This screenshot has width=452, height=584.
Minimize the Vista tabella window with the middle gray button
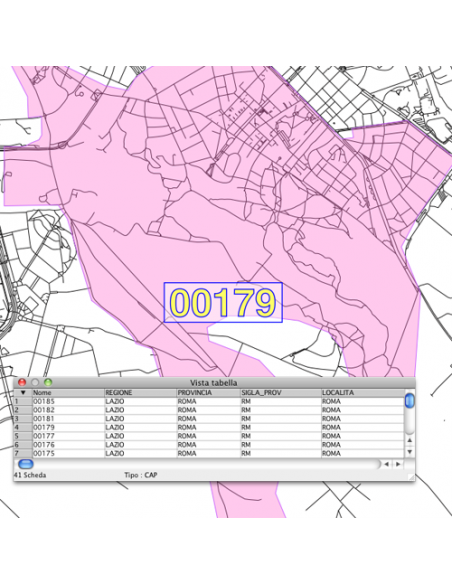tap(35, 383)
